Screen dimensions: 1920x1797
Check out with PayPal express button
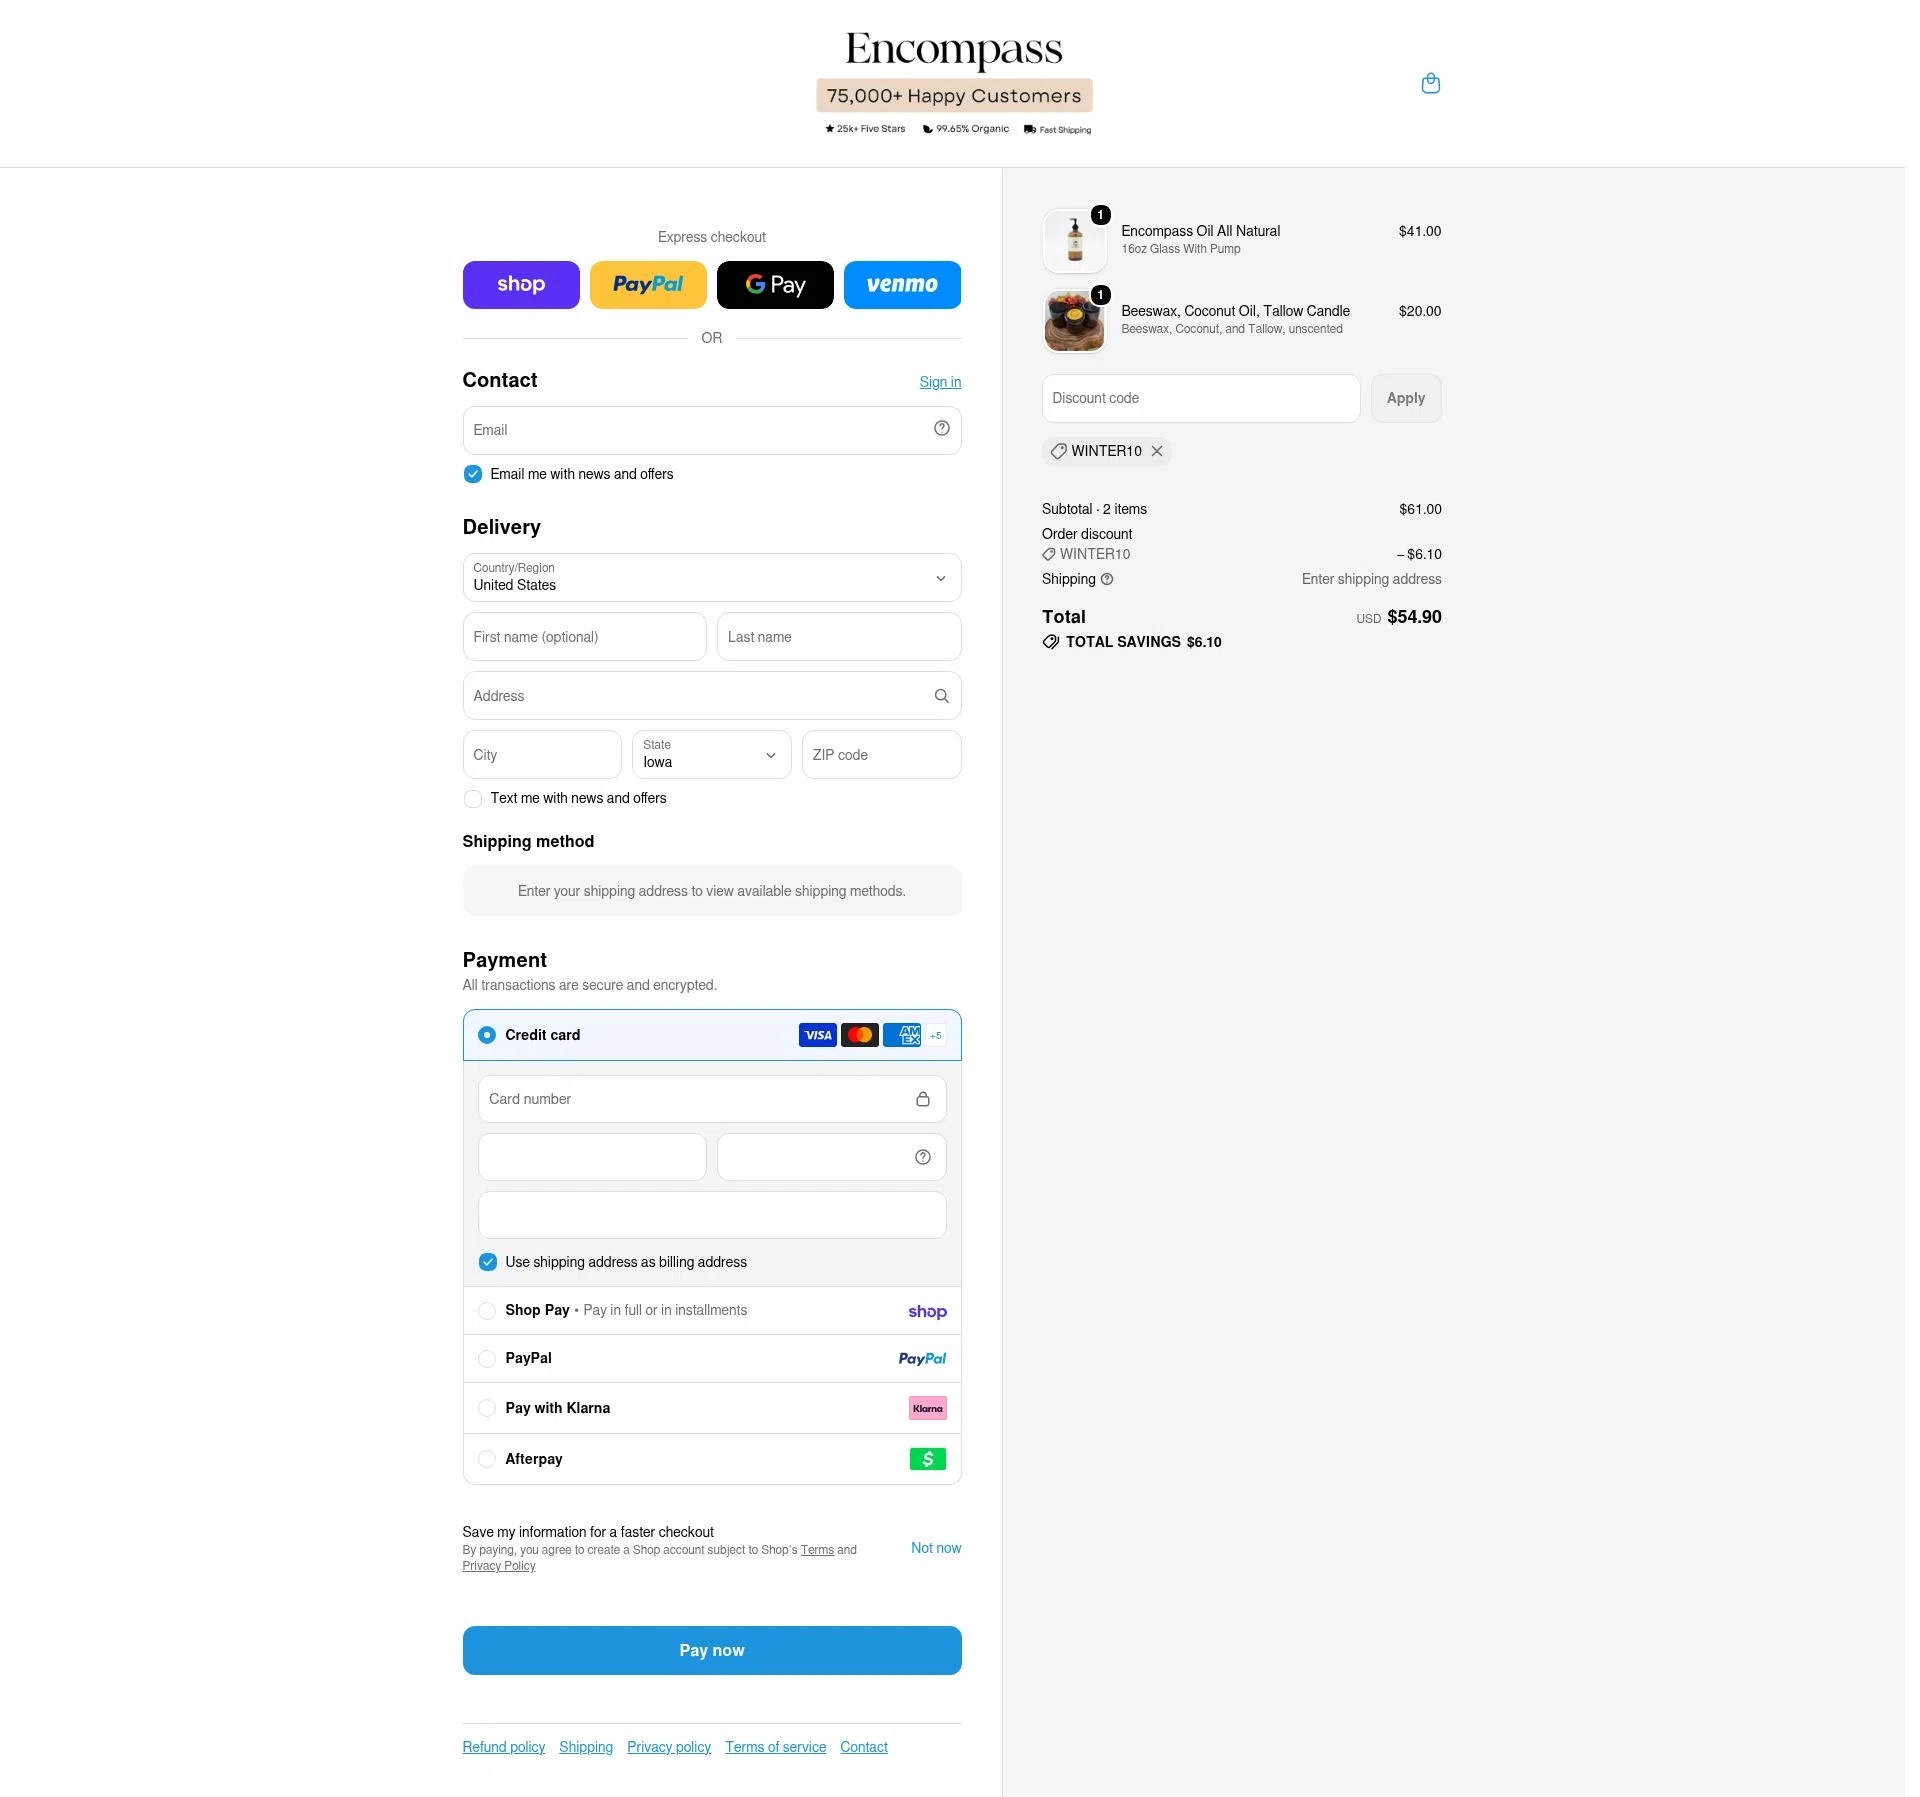(x=648, y=285)
